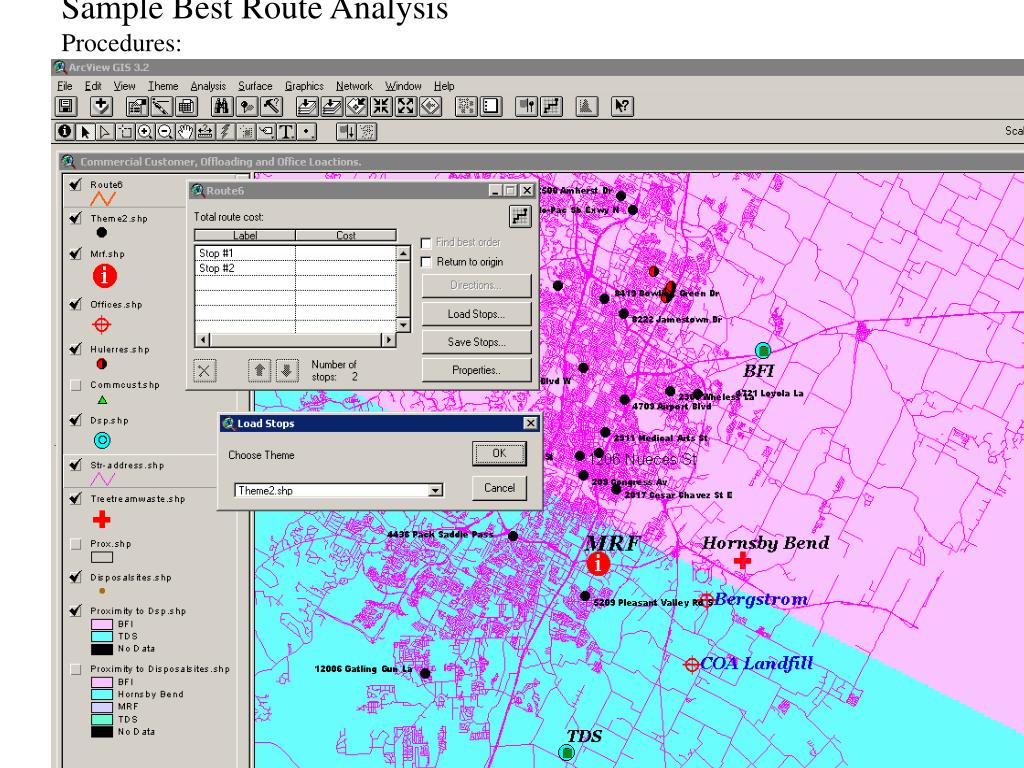Toggle Offices.shp theme checkbox

coord(75,304)
